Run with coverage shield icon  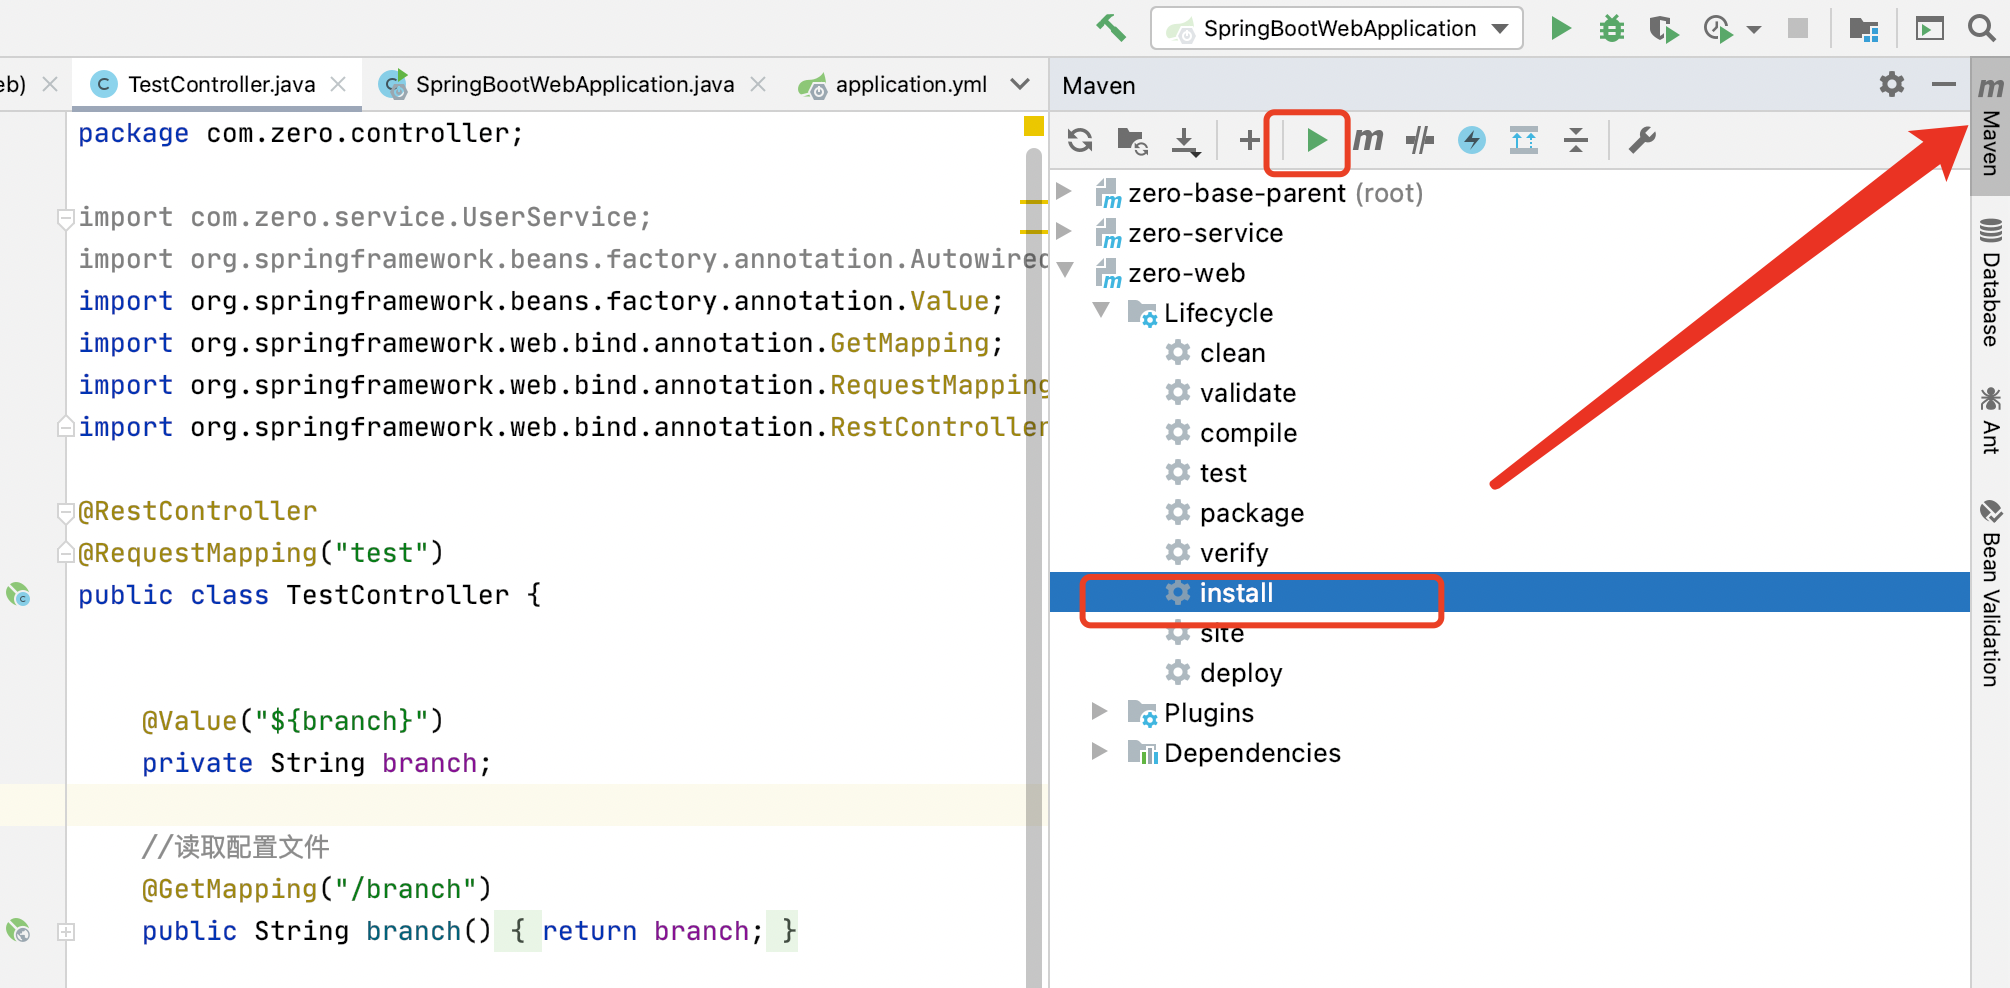1664,28
